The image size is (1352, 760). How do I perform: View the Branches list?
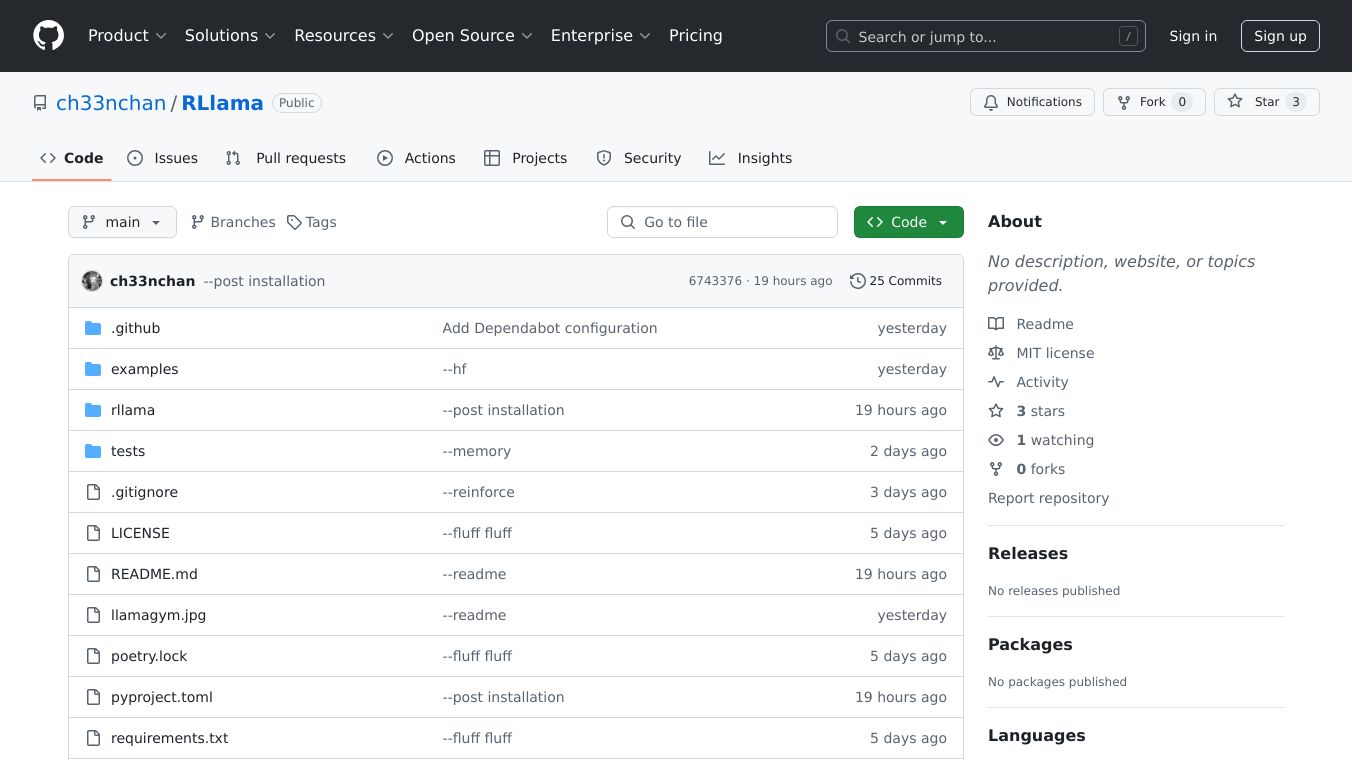tap(233, 222)
